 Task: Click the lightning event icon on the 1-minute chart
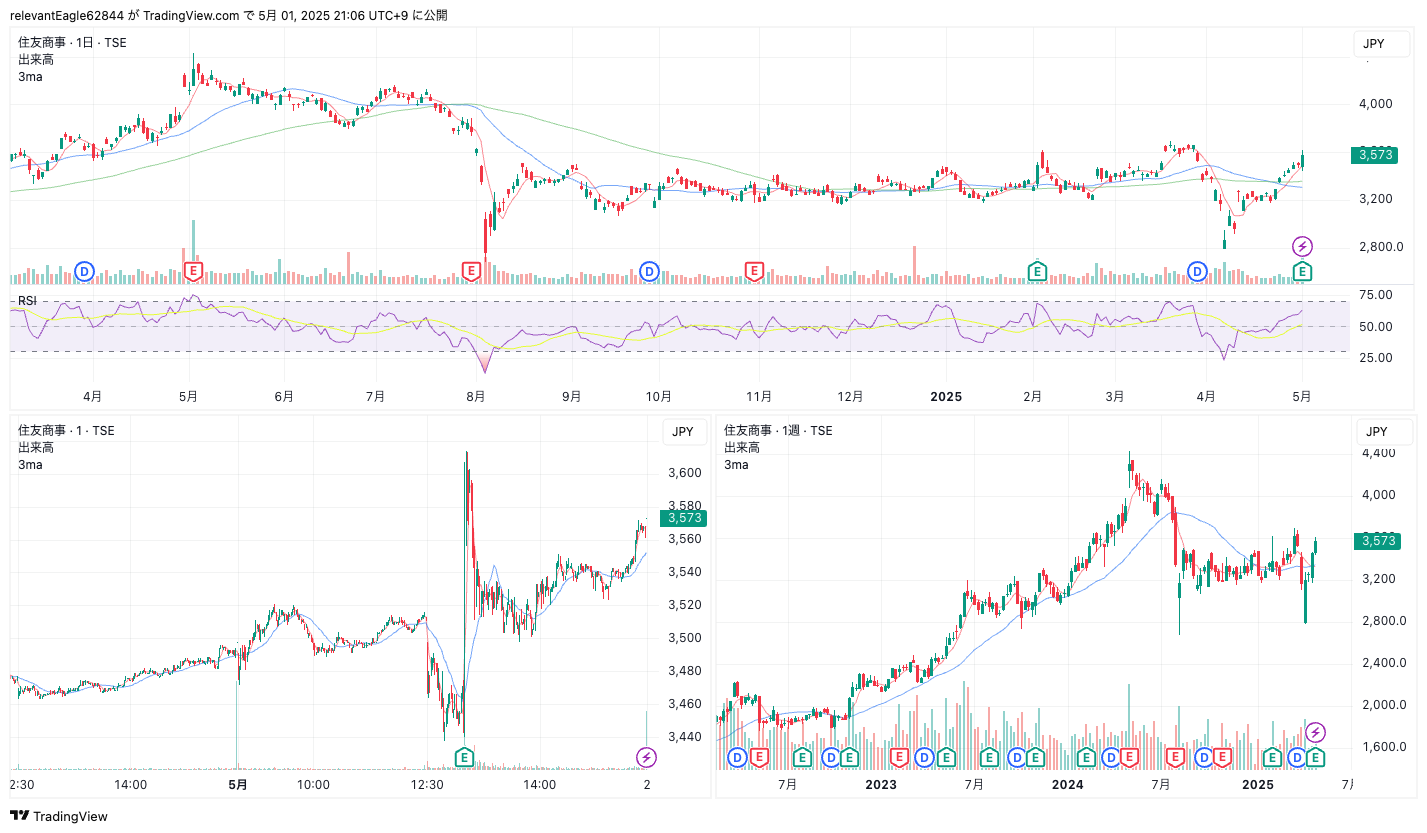point(647,757)
